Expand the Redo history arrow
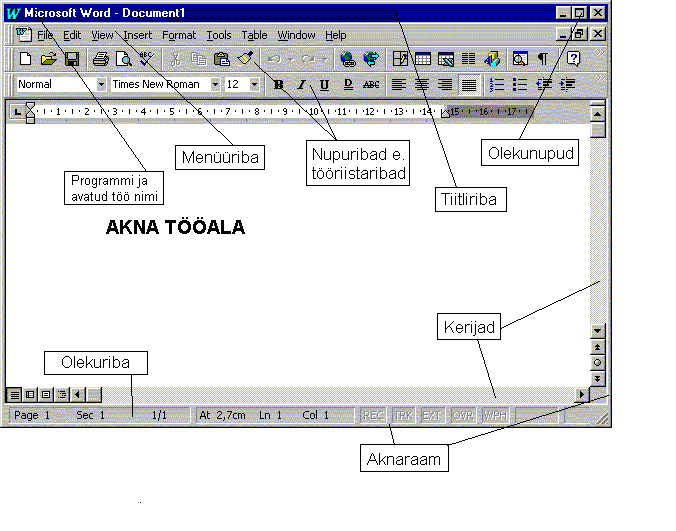The image size is (676, 531). 325,59
